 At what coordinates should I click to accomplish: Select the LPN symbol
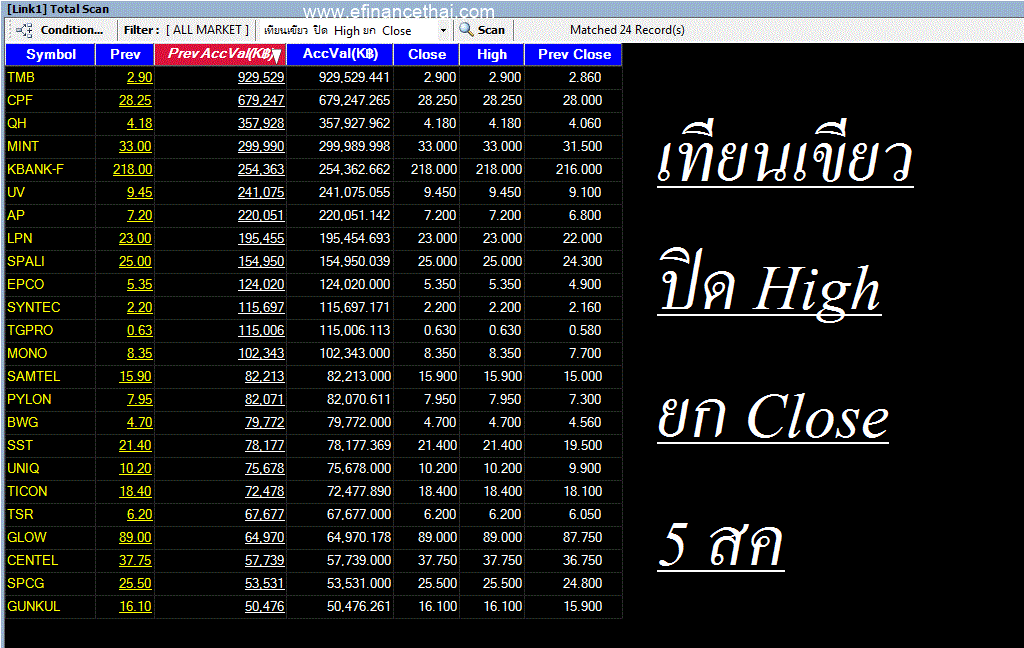pos(20,238)
